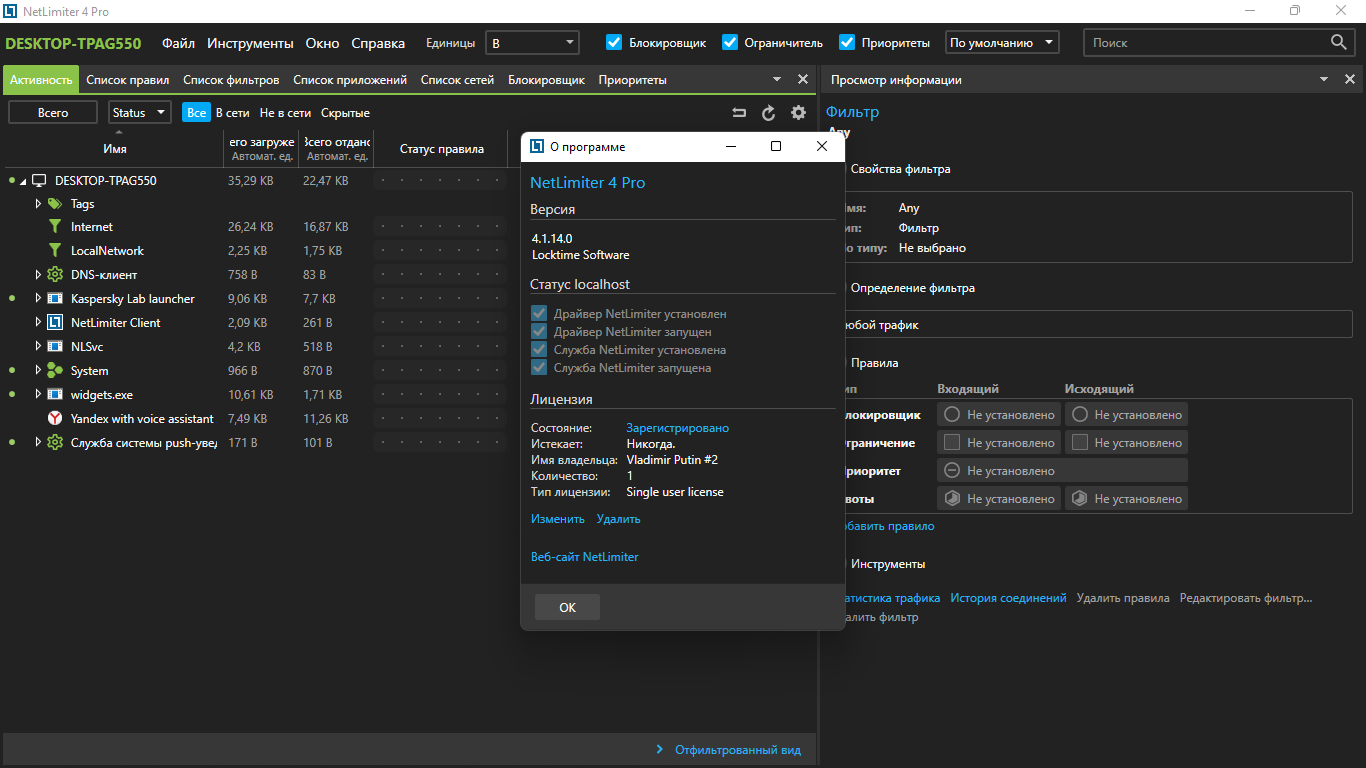Viewport: 1366px width, 768px height.
Task: Click the collapse rows icon beside refresh
Action: [x=739, y=113]
